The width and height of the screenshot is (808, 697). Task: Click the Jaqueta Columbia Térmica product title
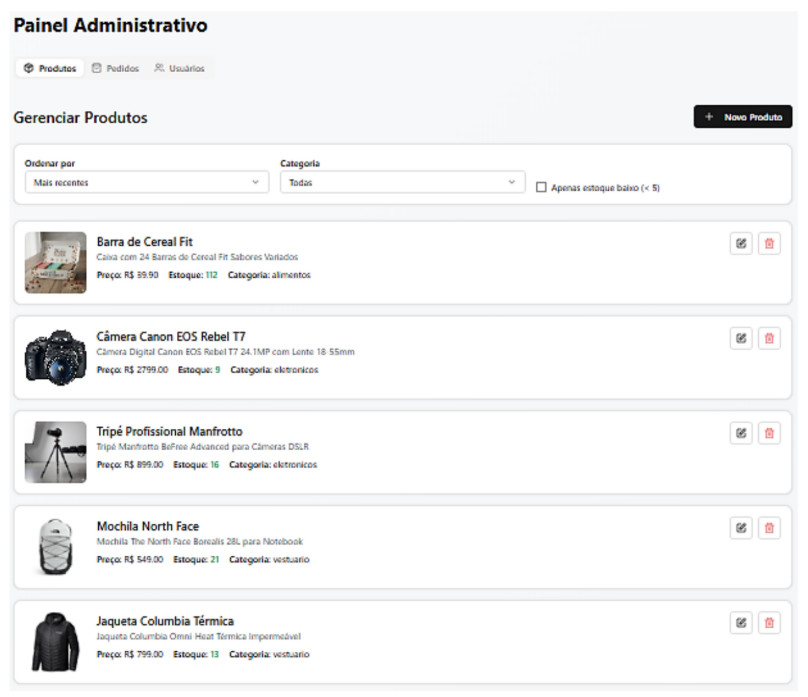[x=165, y=621]
